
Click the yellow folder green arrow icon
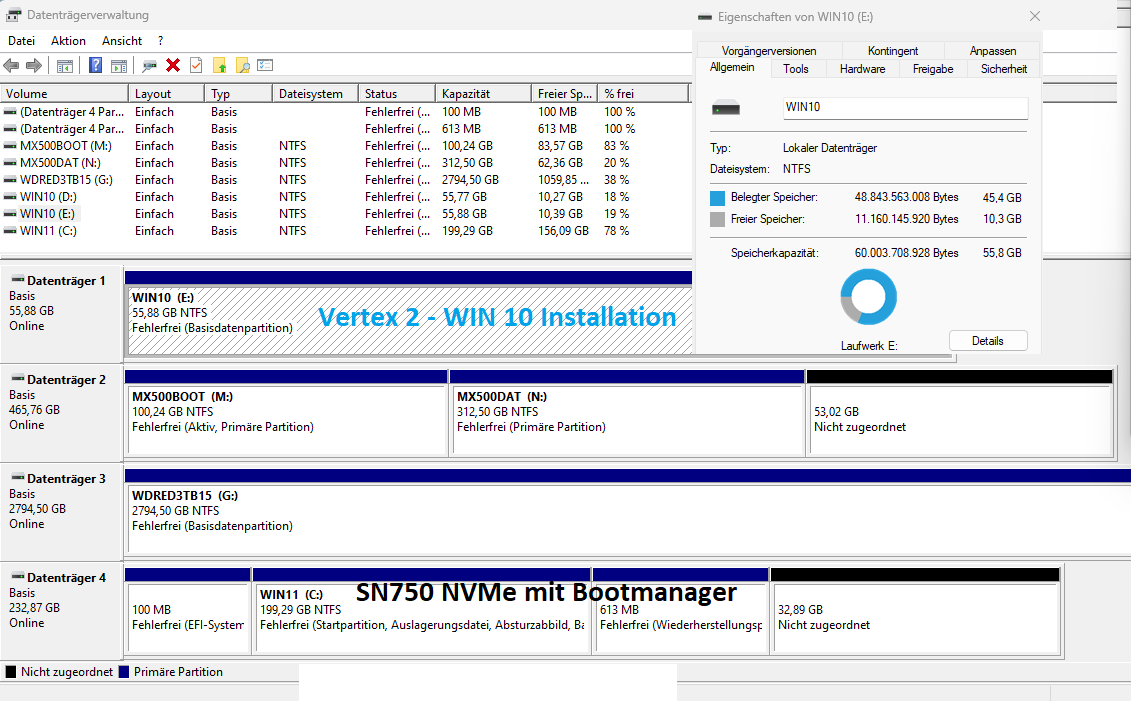220,66
